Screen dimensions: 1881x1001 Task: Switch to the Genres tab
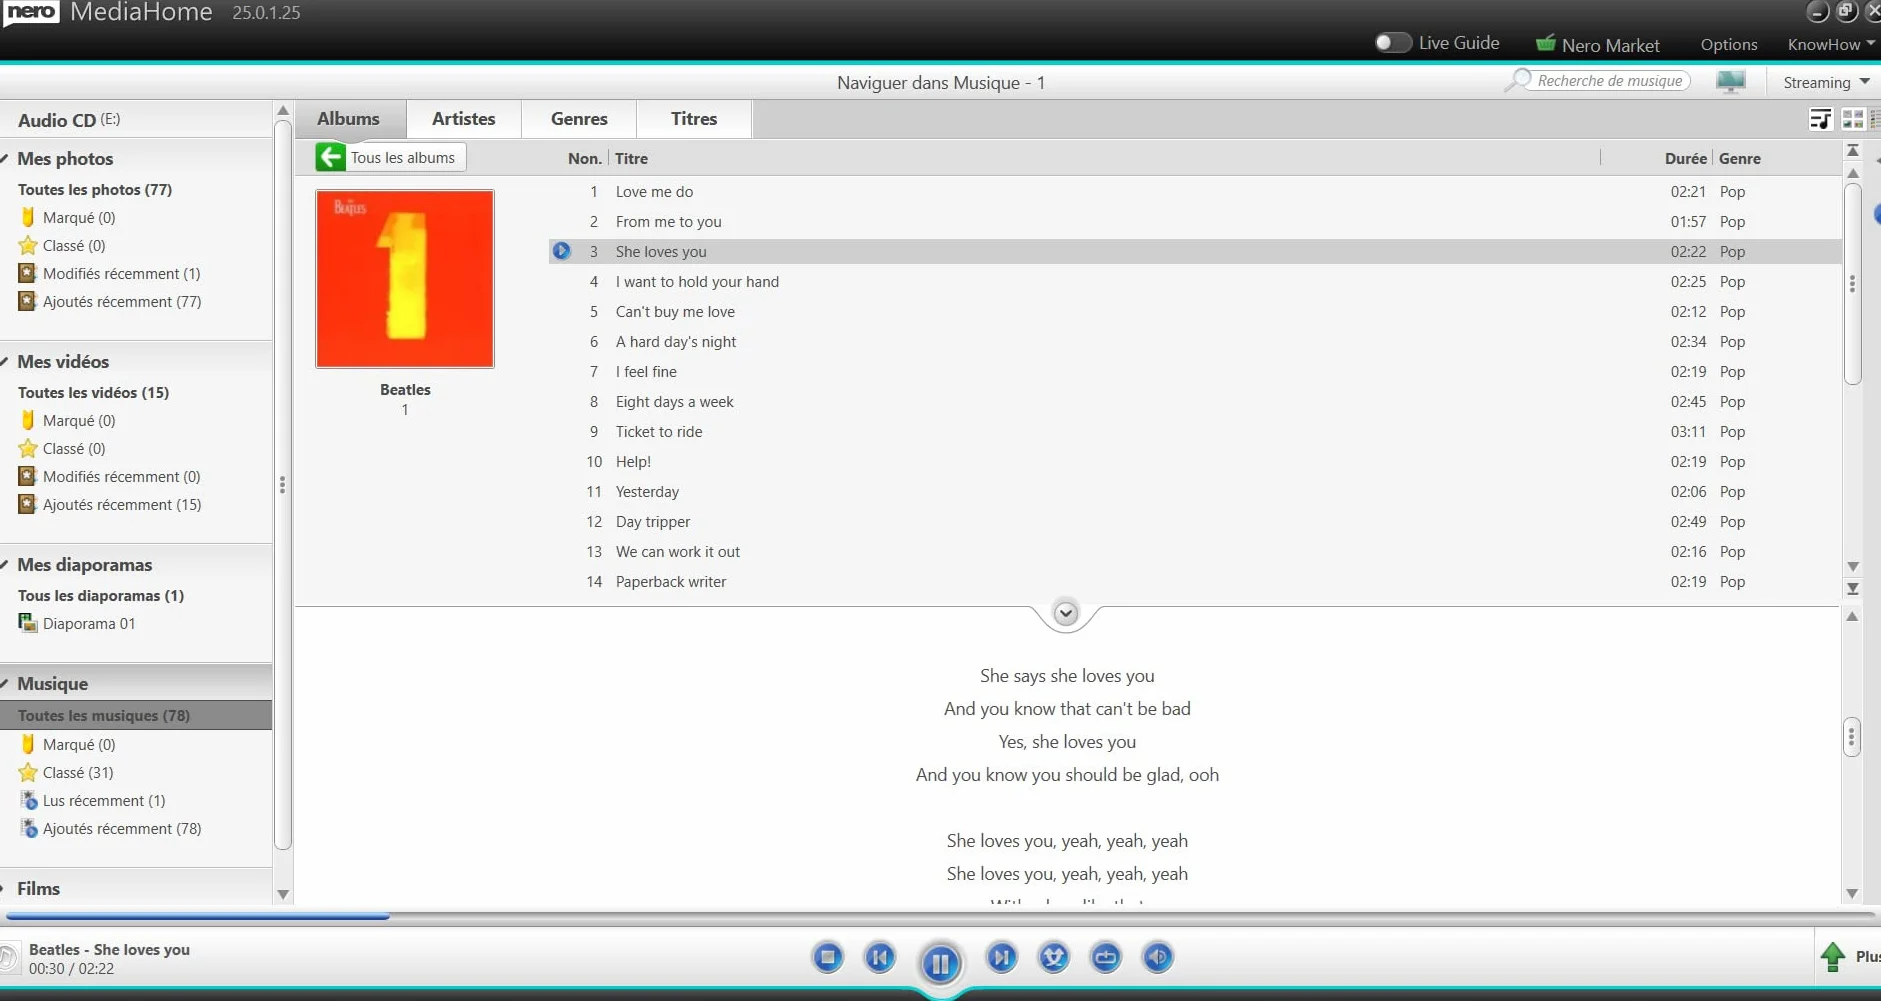coord(579,119)
